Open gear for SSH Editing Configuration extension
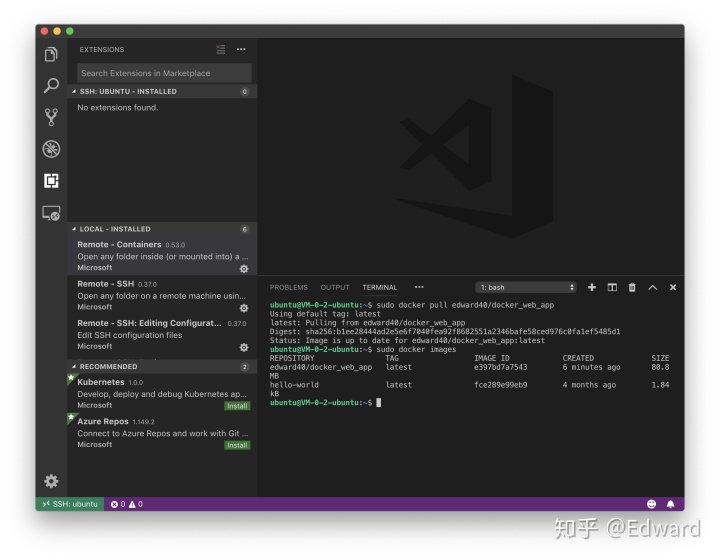This screenshot has width=720, height=558. tap(244, 347)
